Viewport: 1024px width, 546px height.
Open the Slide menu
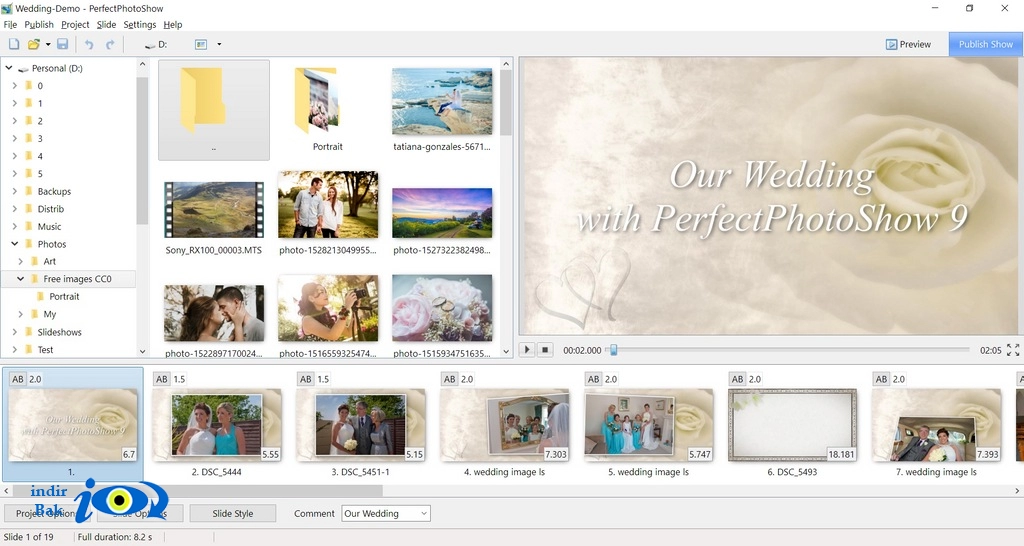pos(106,25)
